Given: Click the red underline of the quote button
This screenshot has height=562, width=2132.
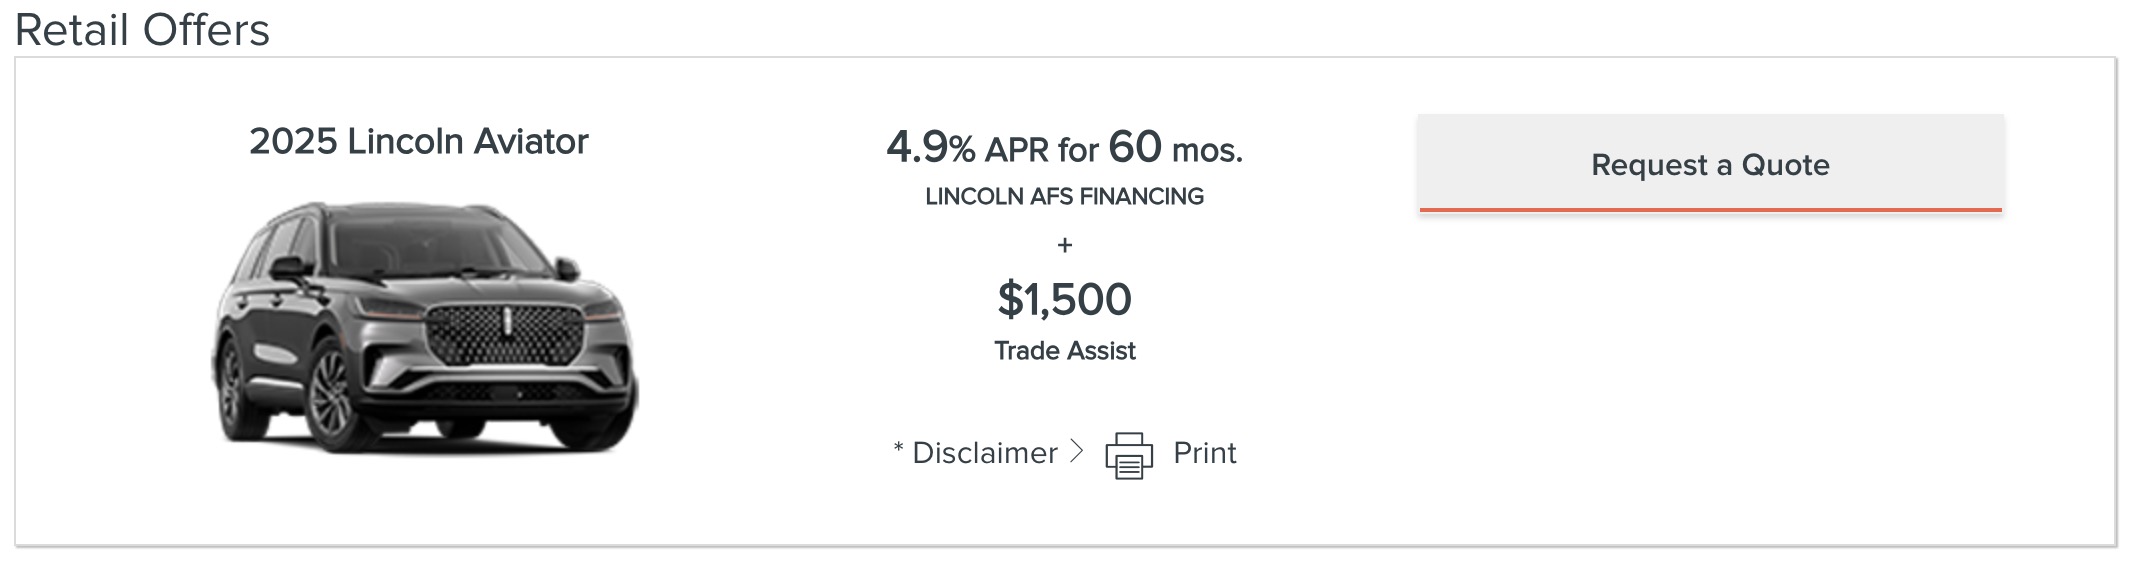Looking at the screenshot, I should point(1710,210).
